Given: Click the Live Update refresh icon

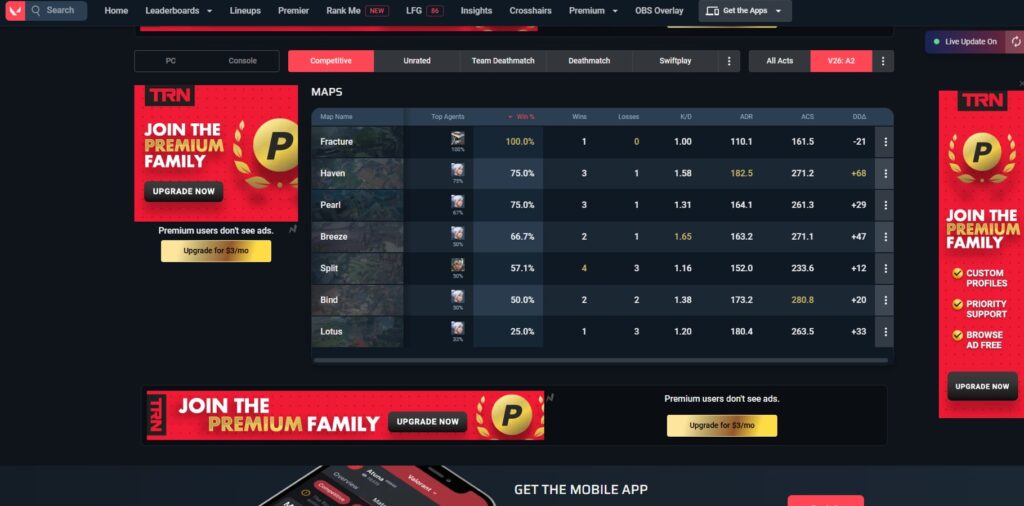Looking at the screenshot, I should tap(1016, 41).
